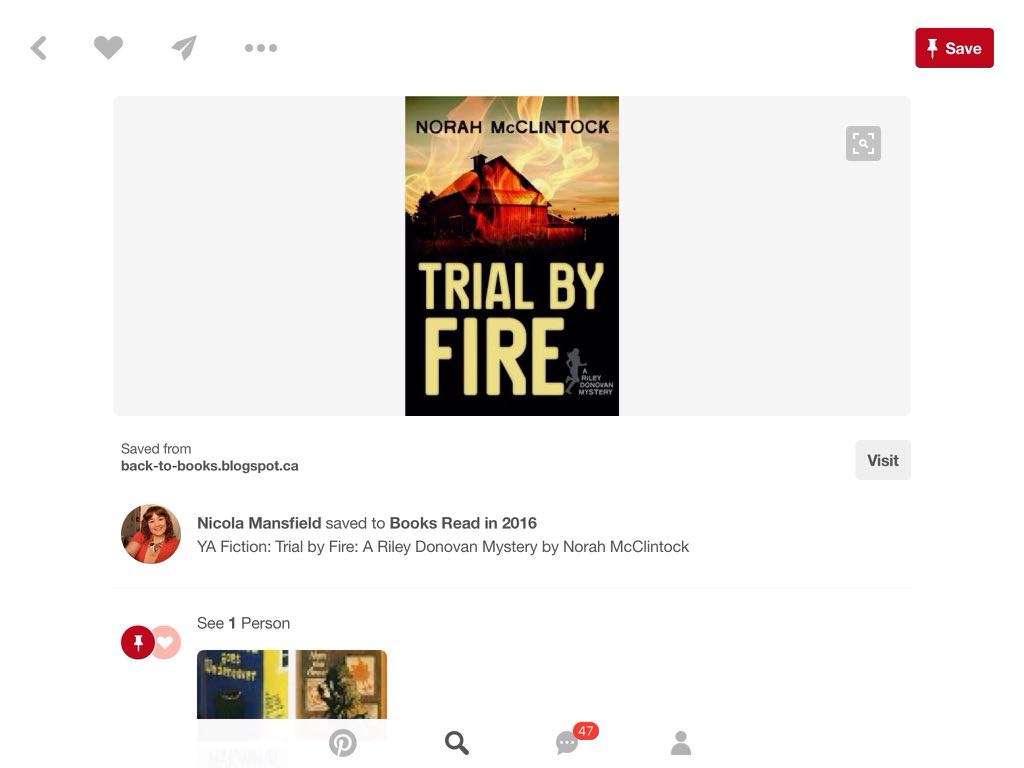Open Nicola Mansfield's profile picture
This screenshot has width=1024, height=768.
point(151,534)
